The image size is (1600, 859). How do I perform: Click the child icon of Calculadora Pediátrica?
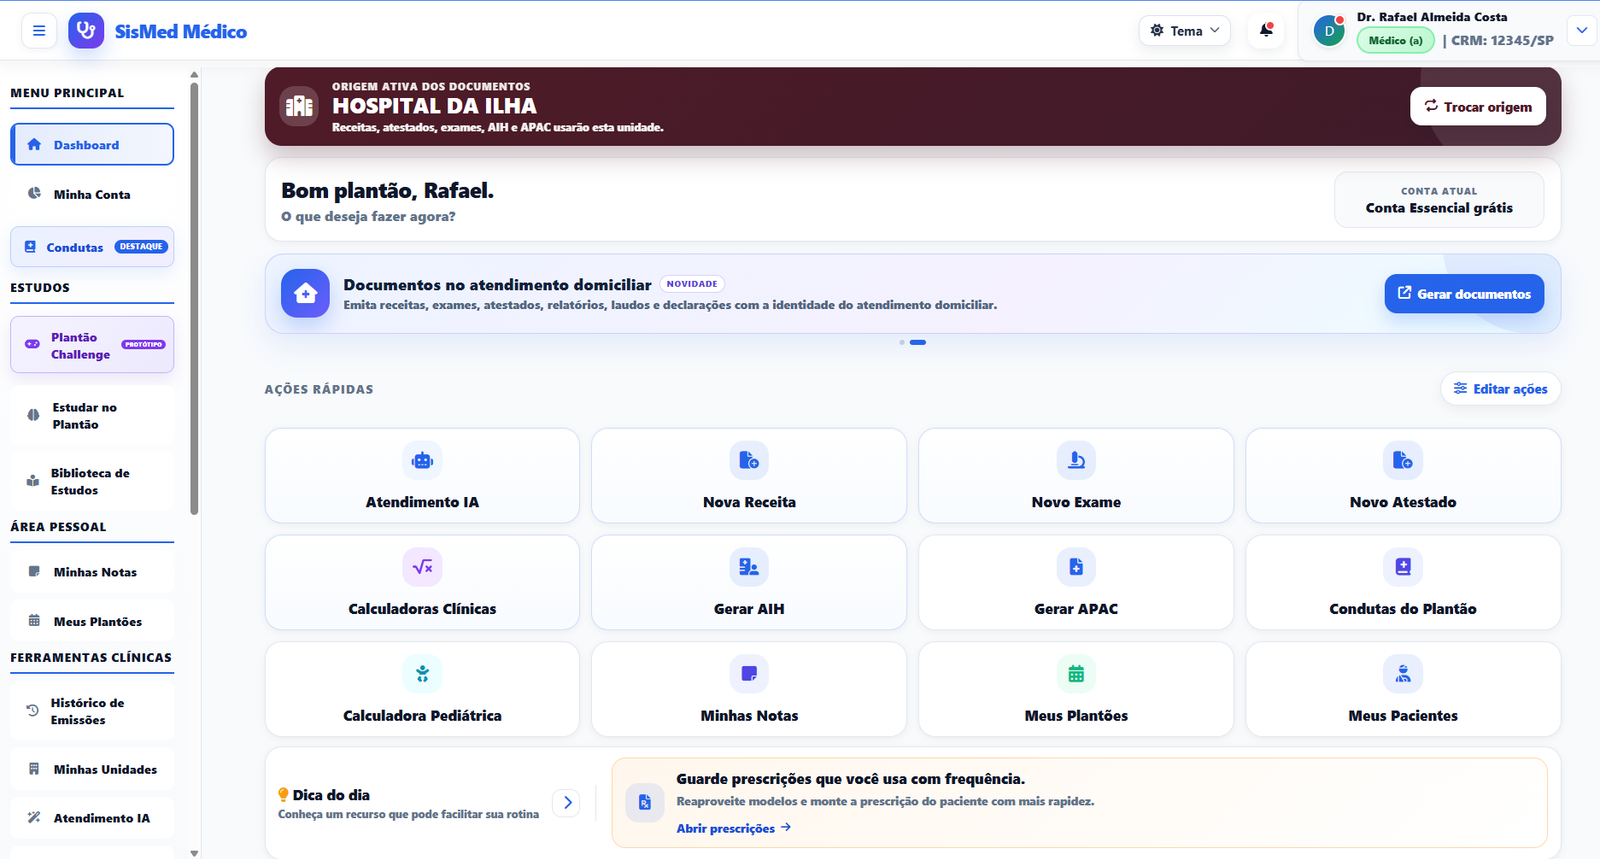point(422,674)
